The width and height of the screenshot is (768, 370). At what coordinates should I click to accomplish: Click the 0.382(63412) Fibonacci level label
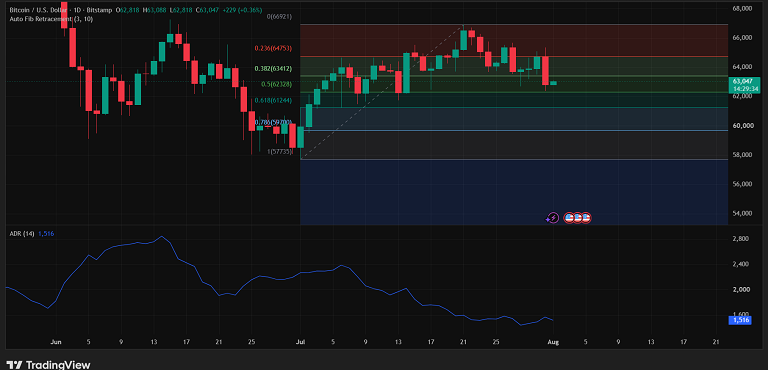[x=273, y=69]
